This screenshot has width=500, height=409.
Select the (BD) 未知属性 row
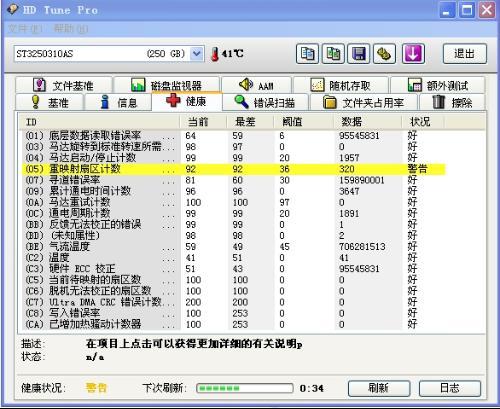pos(232,236)
